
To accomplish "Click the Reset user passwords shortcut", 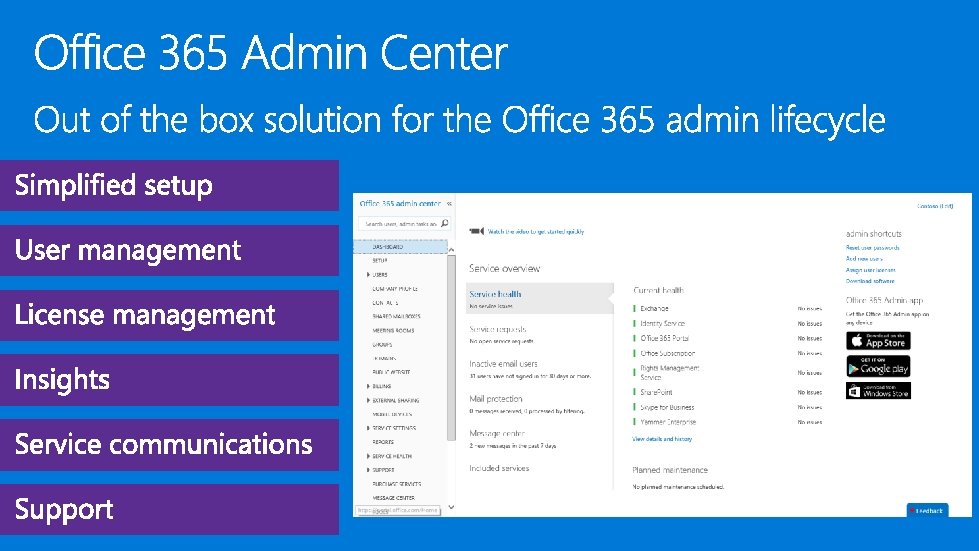I will pos(872,248).
